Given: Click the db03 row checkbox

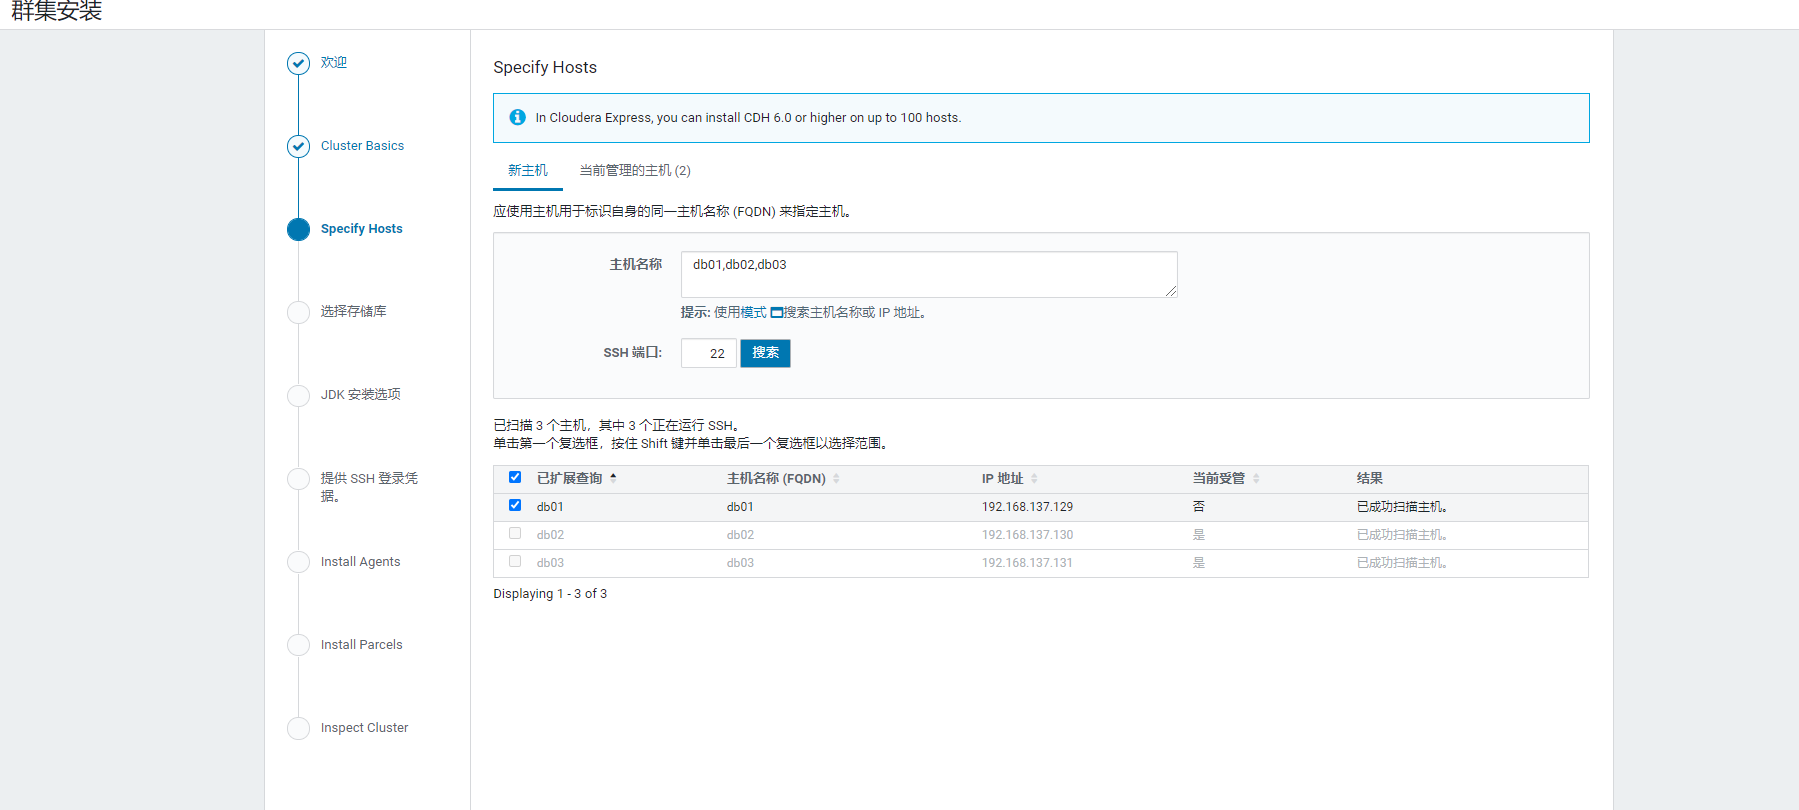Looking at the screenshot, I should [515, 561].
